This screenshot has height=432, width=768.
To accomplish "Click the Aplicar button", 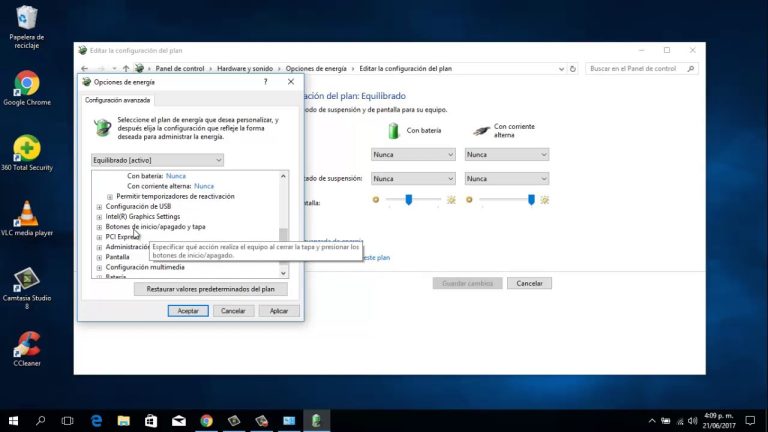I will tap(279, 311).
